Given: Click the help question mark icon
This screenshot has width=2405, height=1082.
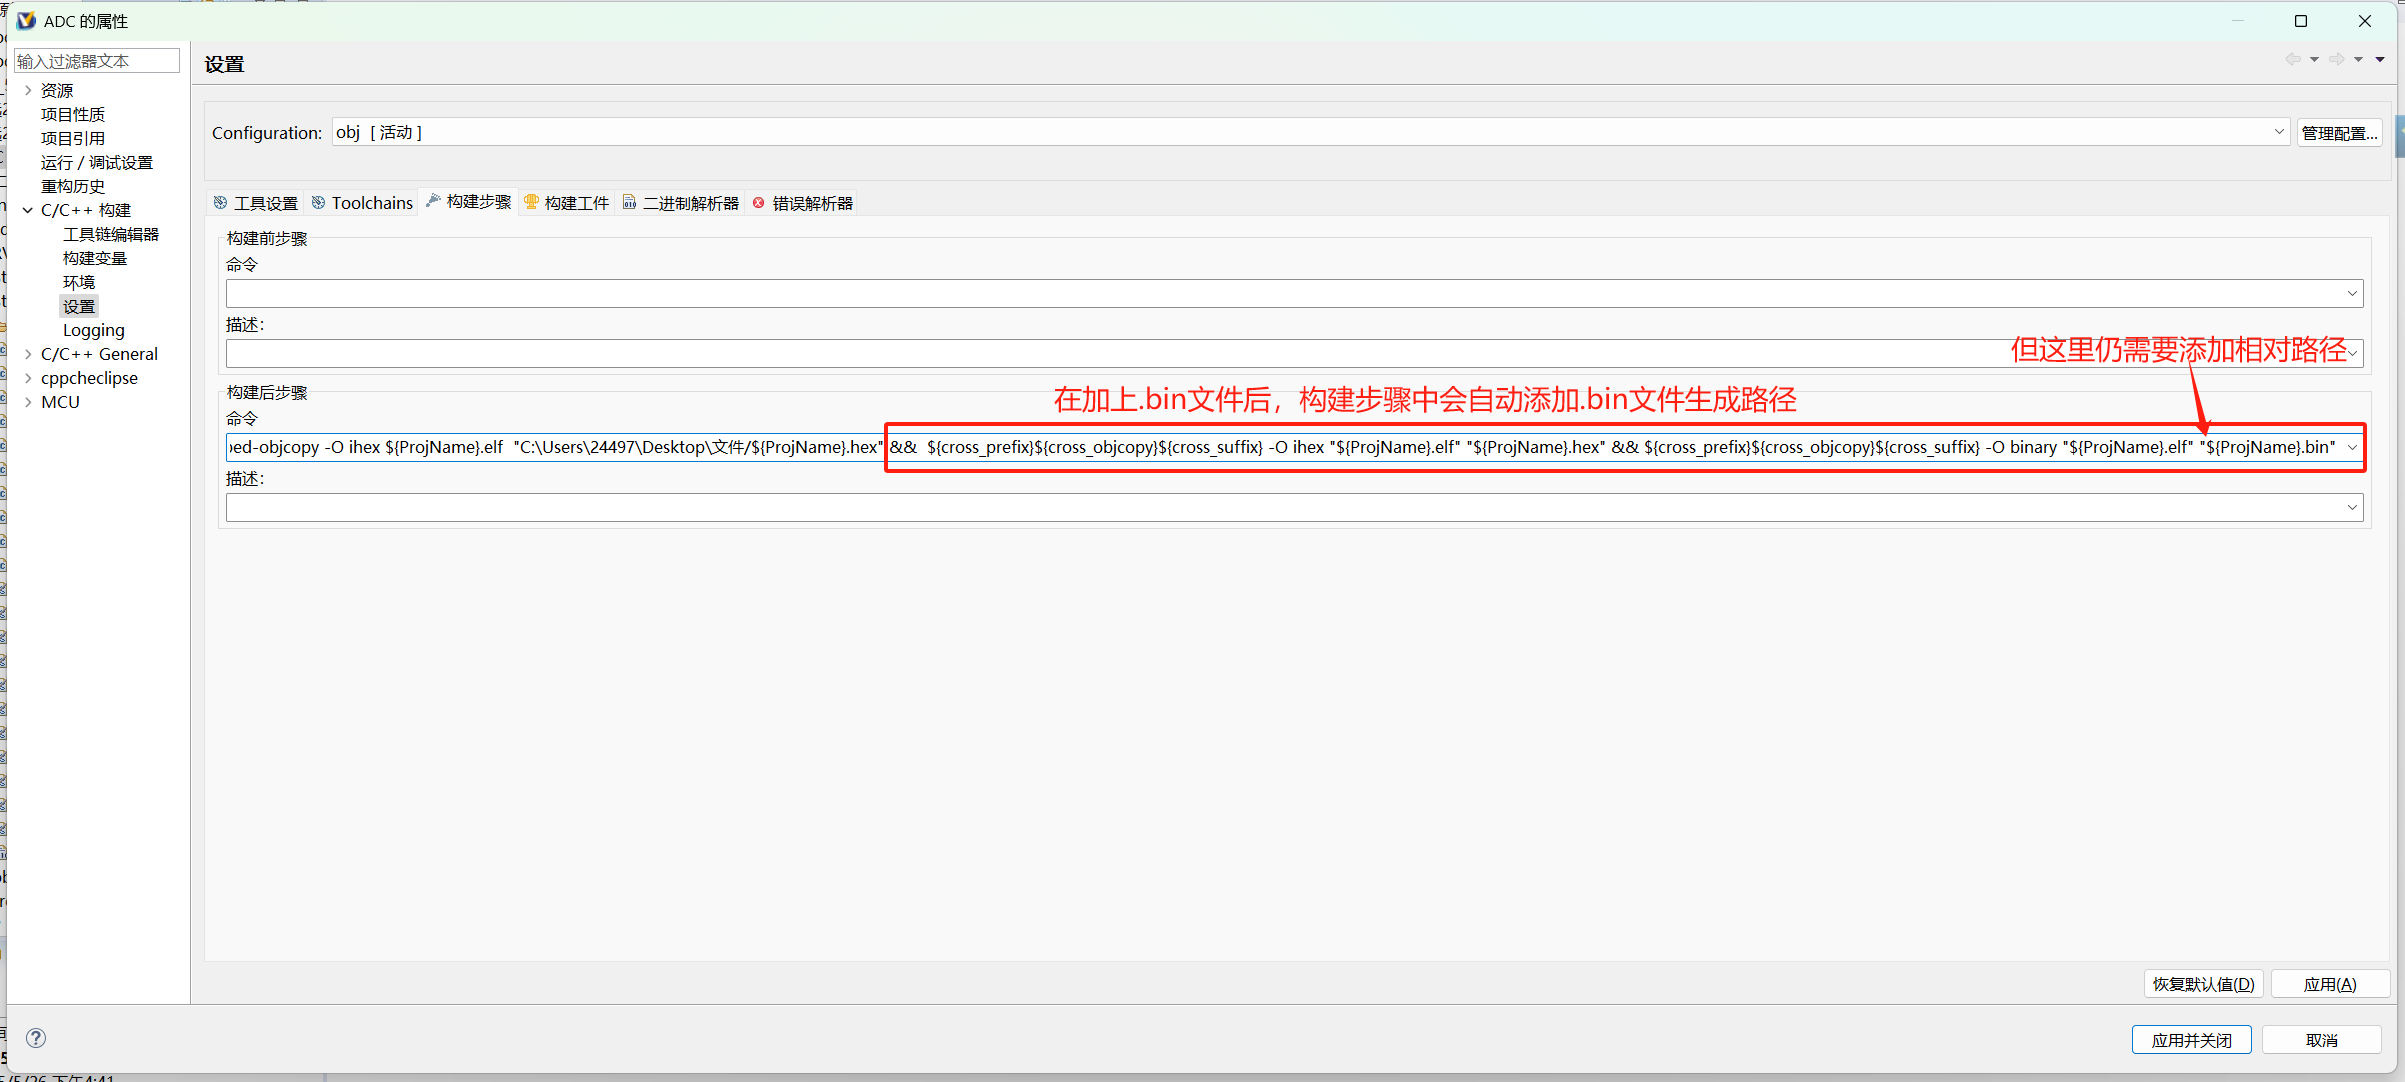Looking at the screenshot, I should pyautogui.click(x=36, y=1038).
